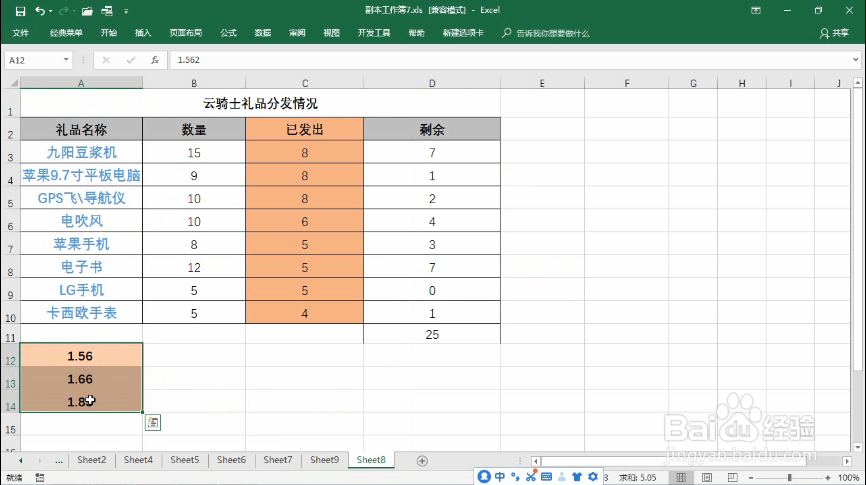Open the 文件 menu tab
The height and width of the screenshot is (485, 866).
pyautogui.click(x=20, y=33)
